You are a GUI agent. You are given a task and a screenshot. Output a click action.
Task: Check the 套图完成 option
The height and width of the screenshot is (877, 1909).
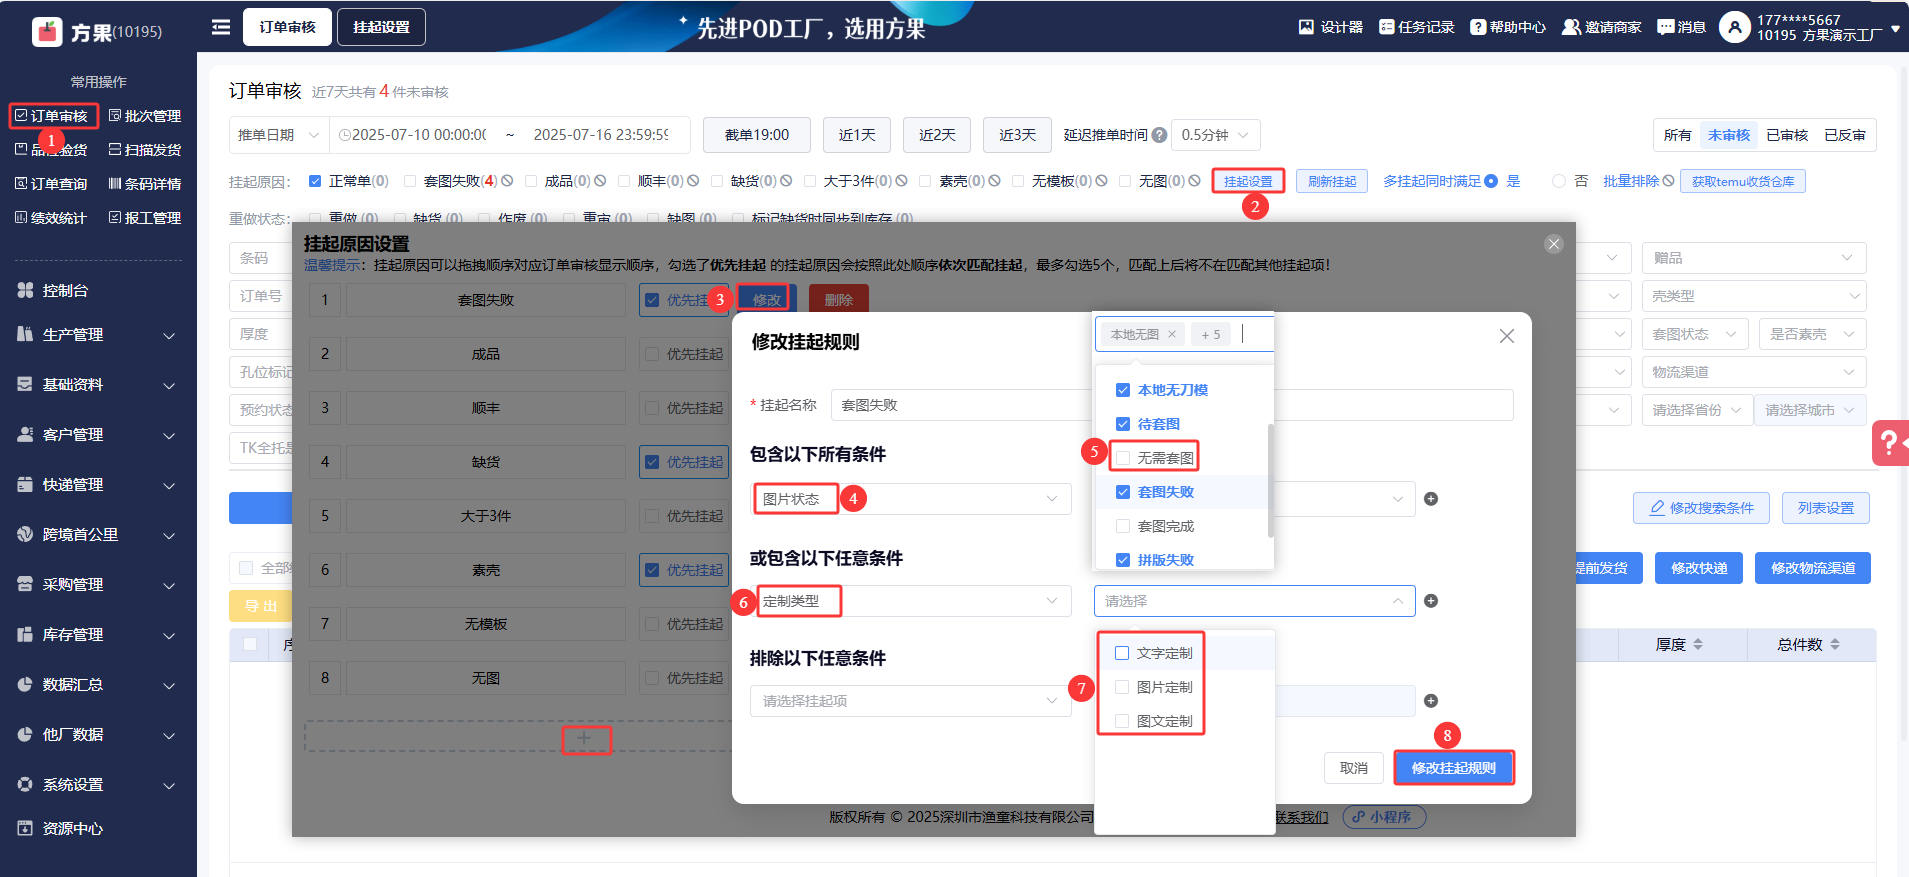pos(1123,526)
